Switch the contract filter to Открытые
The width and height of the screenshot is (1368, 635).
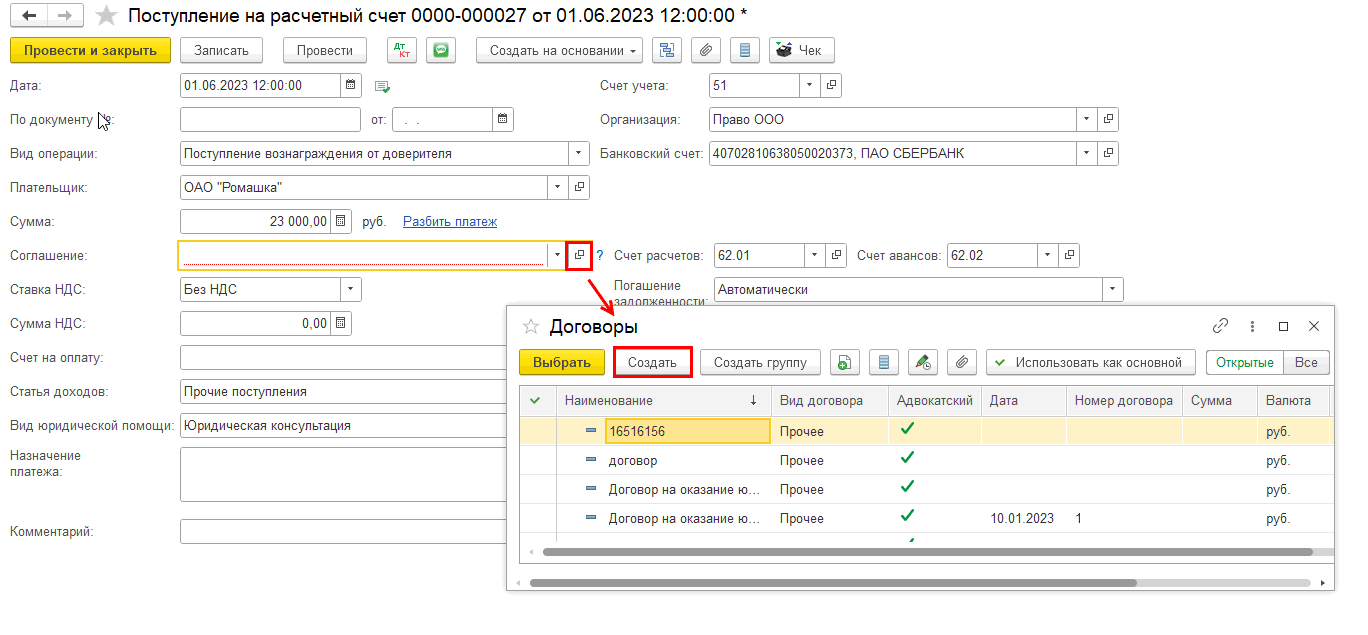click(1244, 363)
